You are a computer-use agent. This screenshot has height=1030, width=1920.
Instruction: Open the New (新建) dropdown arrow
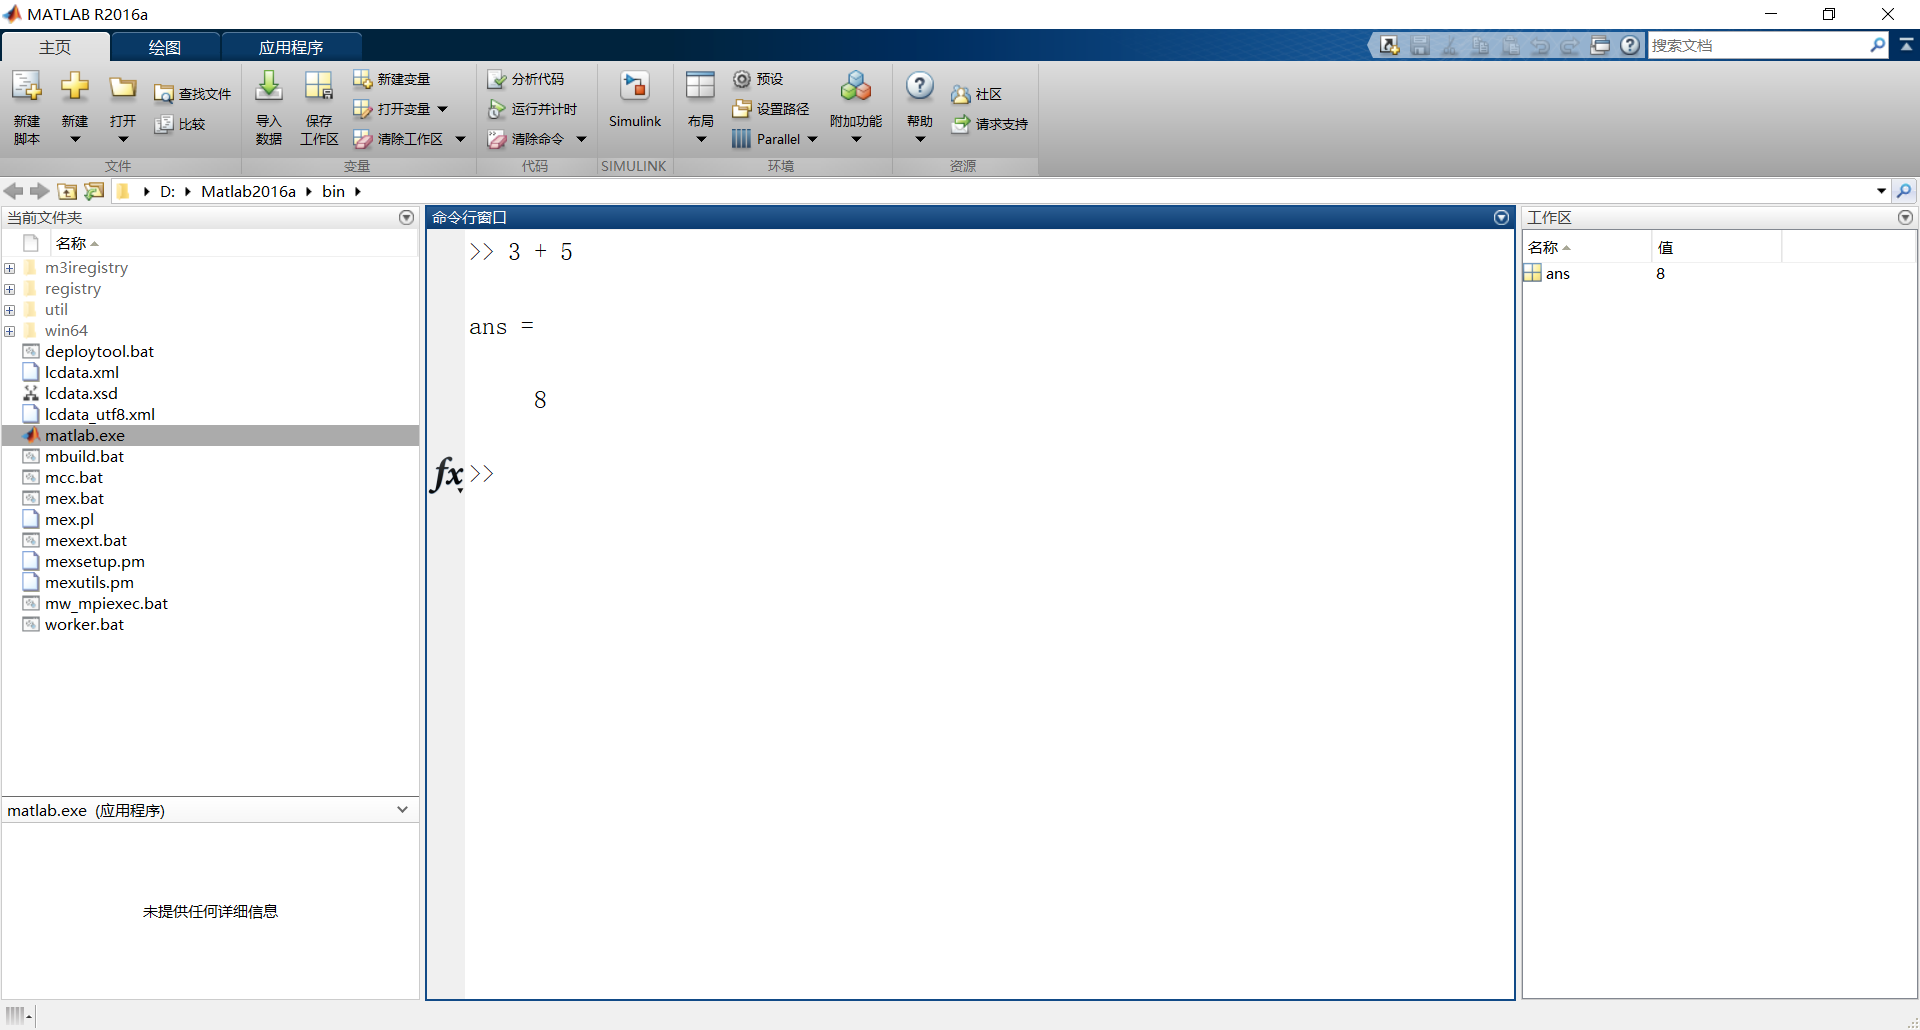[x=75, y=140]
